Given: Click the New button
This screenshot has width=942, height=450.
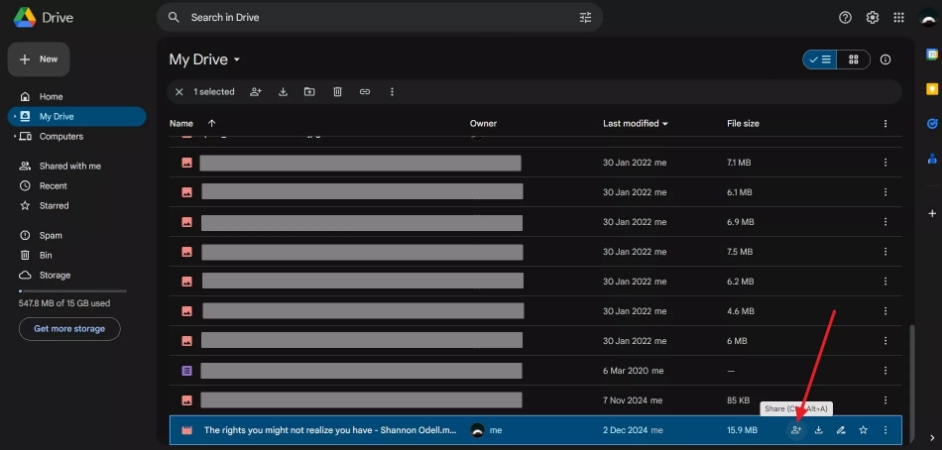Looking at the screenshot, I should (39, 60).
